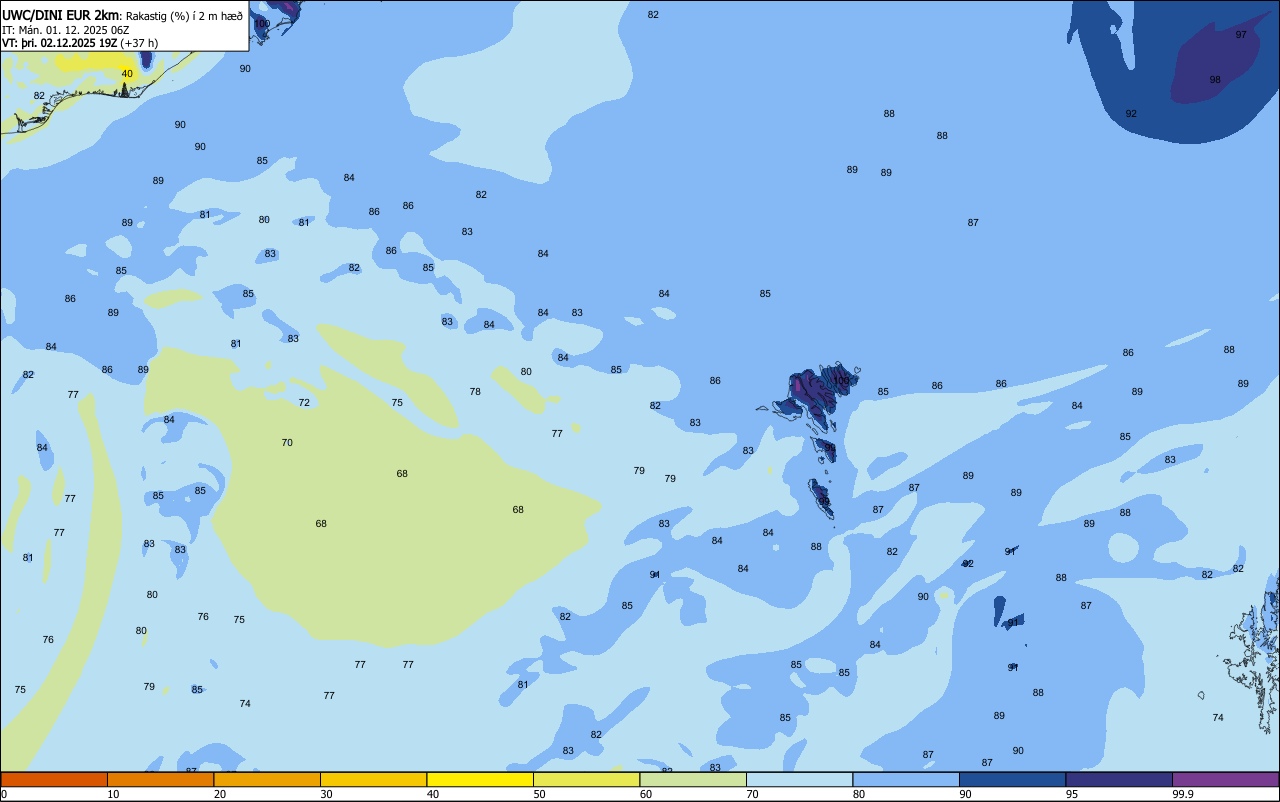Image resolution: width=1280 pixels, height=802 pixels.
Task: Click the 'Rakastig (%) í 2 m hæð' label
Action: click(x=184, y=16)
